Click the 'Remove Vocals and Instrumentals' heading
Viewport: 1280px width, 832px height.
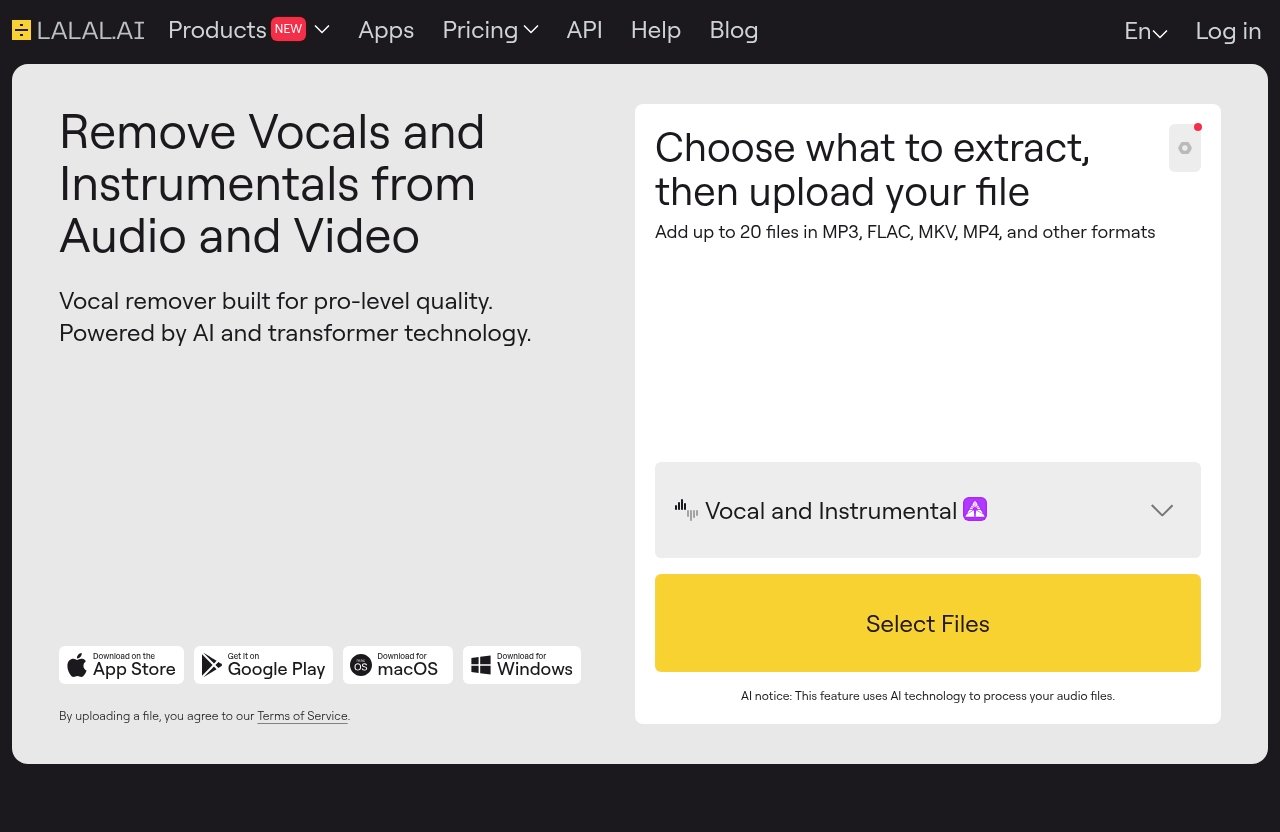[x=272, y=184]
